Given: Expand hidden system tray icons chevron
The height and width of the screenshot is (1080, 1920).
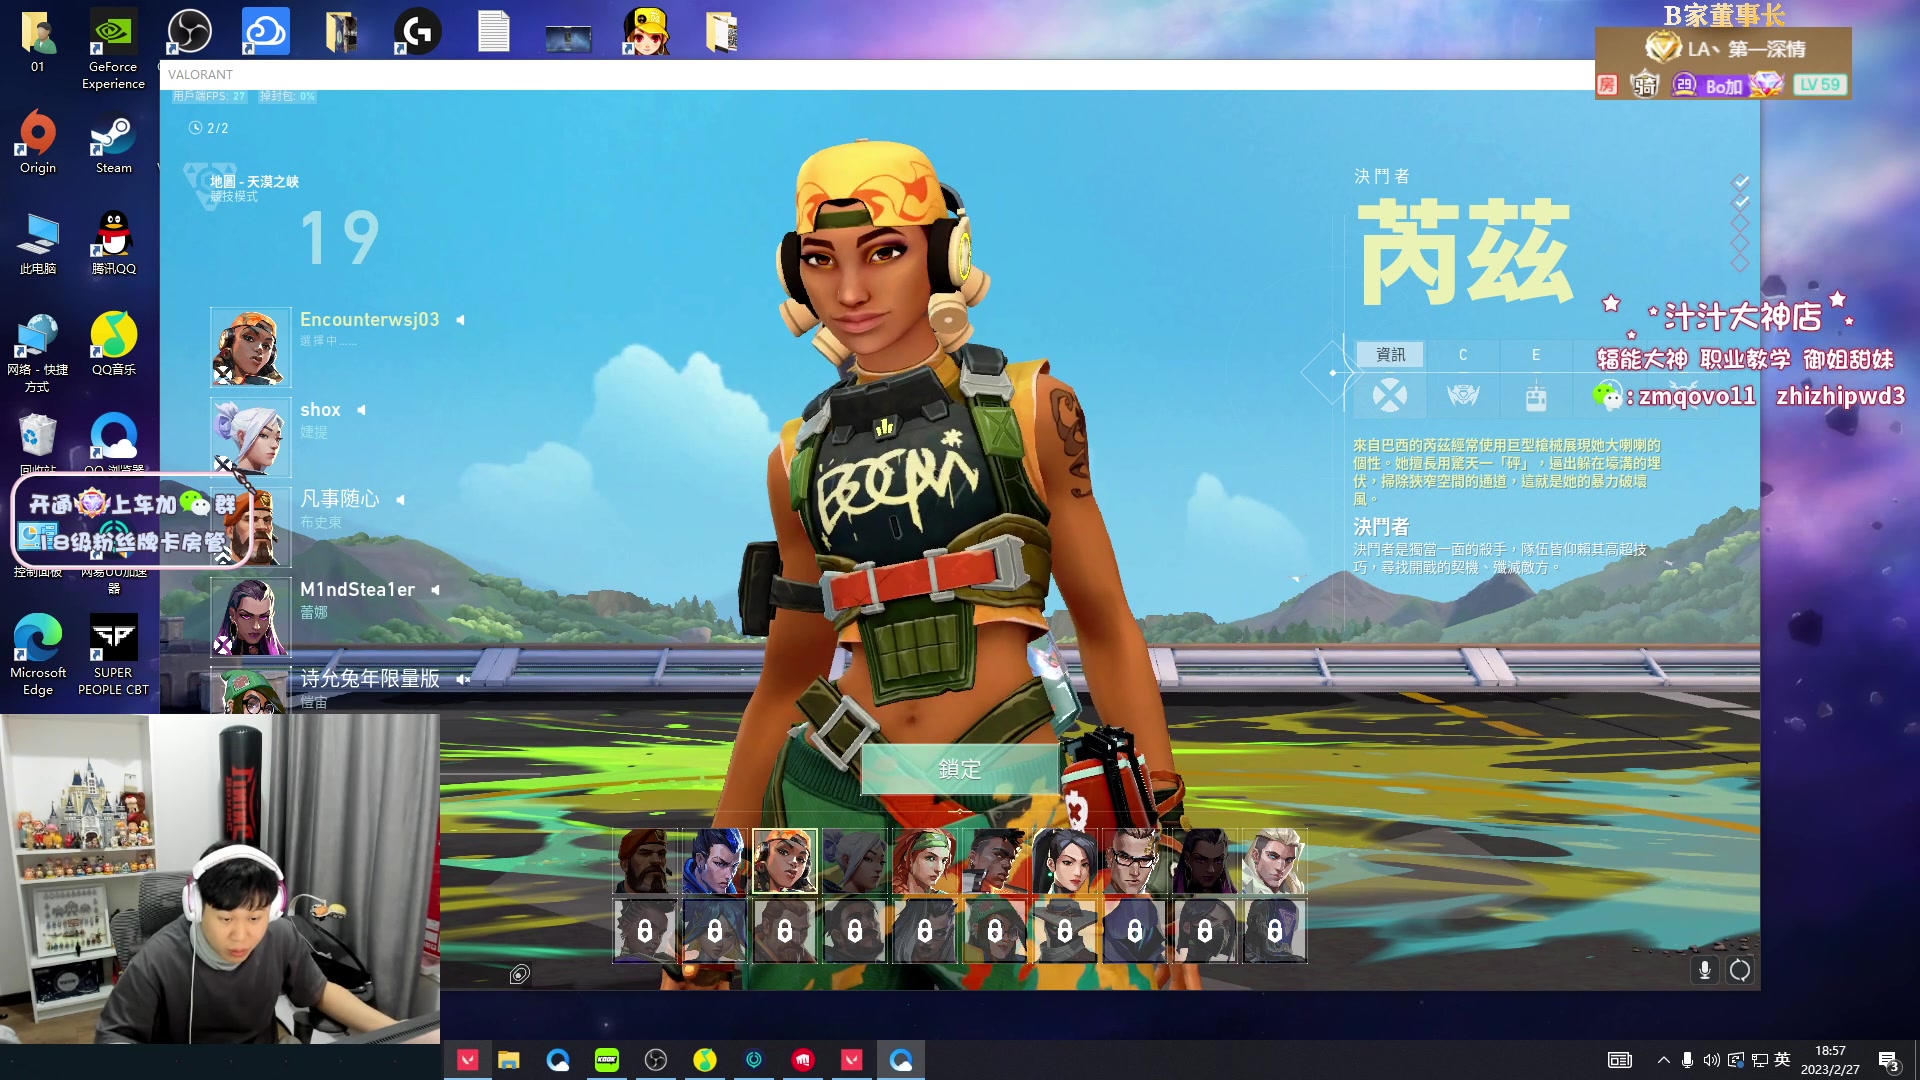Looking at the screenshot, I should pos(1664,1060).
